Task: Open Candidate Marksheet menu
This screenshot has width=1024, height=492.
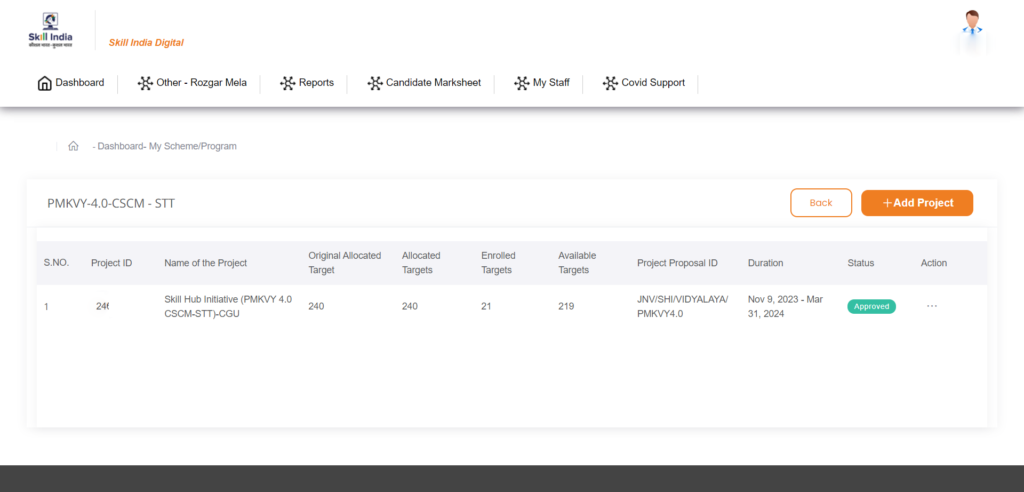Action: point(424,83)
